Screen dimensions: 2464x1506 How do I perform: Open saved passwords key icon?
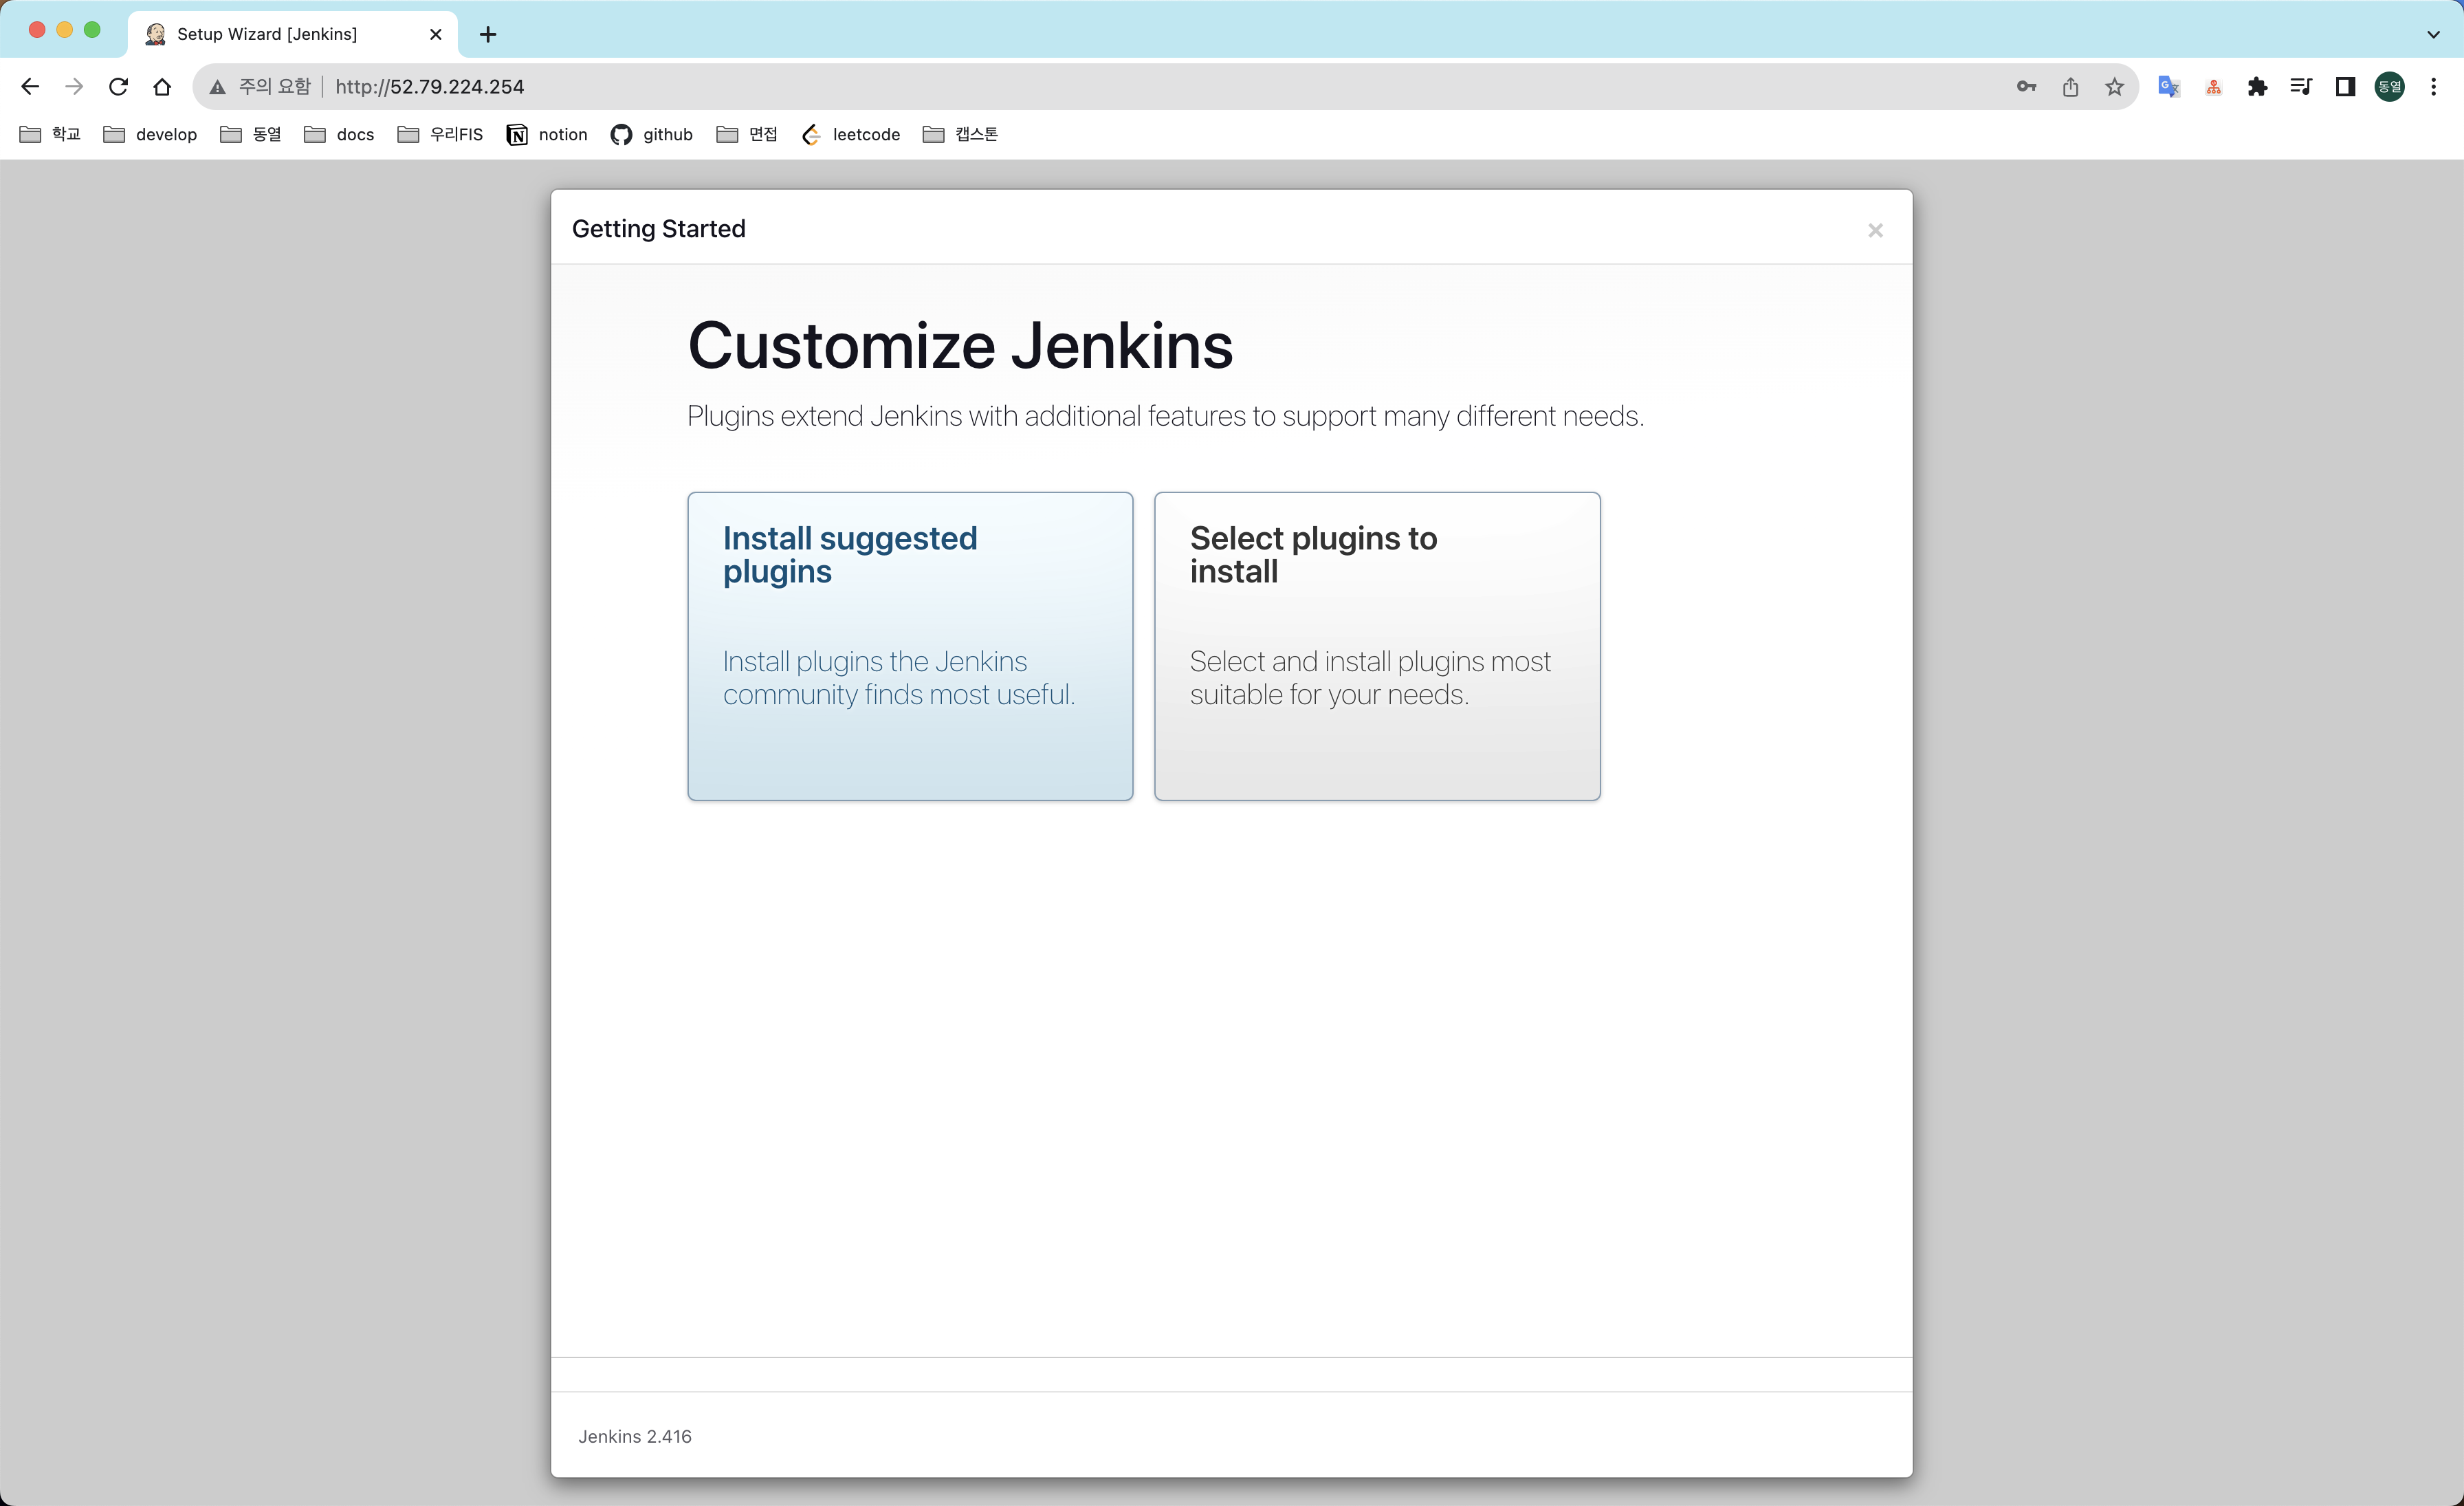coord(2026,87)
